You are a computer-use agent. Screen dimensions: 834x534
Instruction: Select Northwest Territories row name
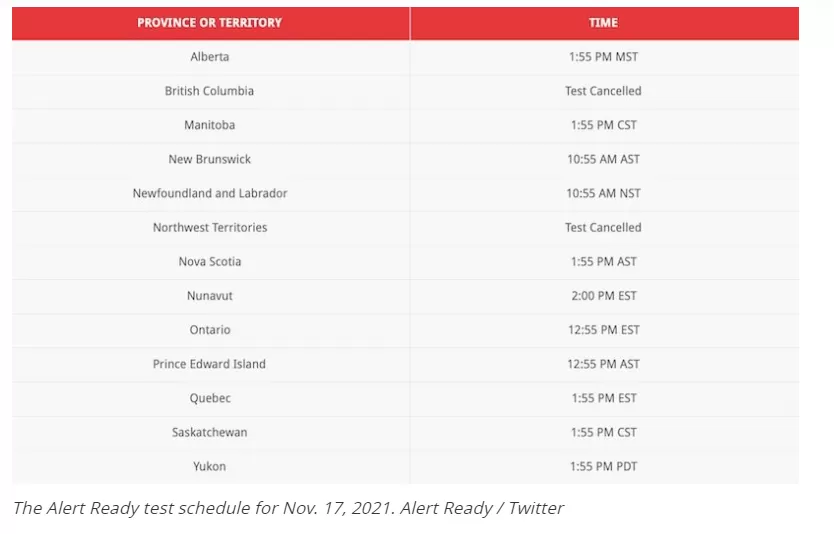pyautogui.click(x=210, y=227)
